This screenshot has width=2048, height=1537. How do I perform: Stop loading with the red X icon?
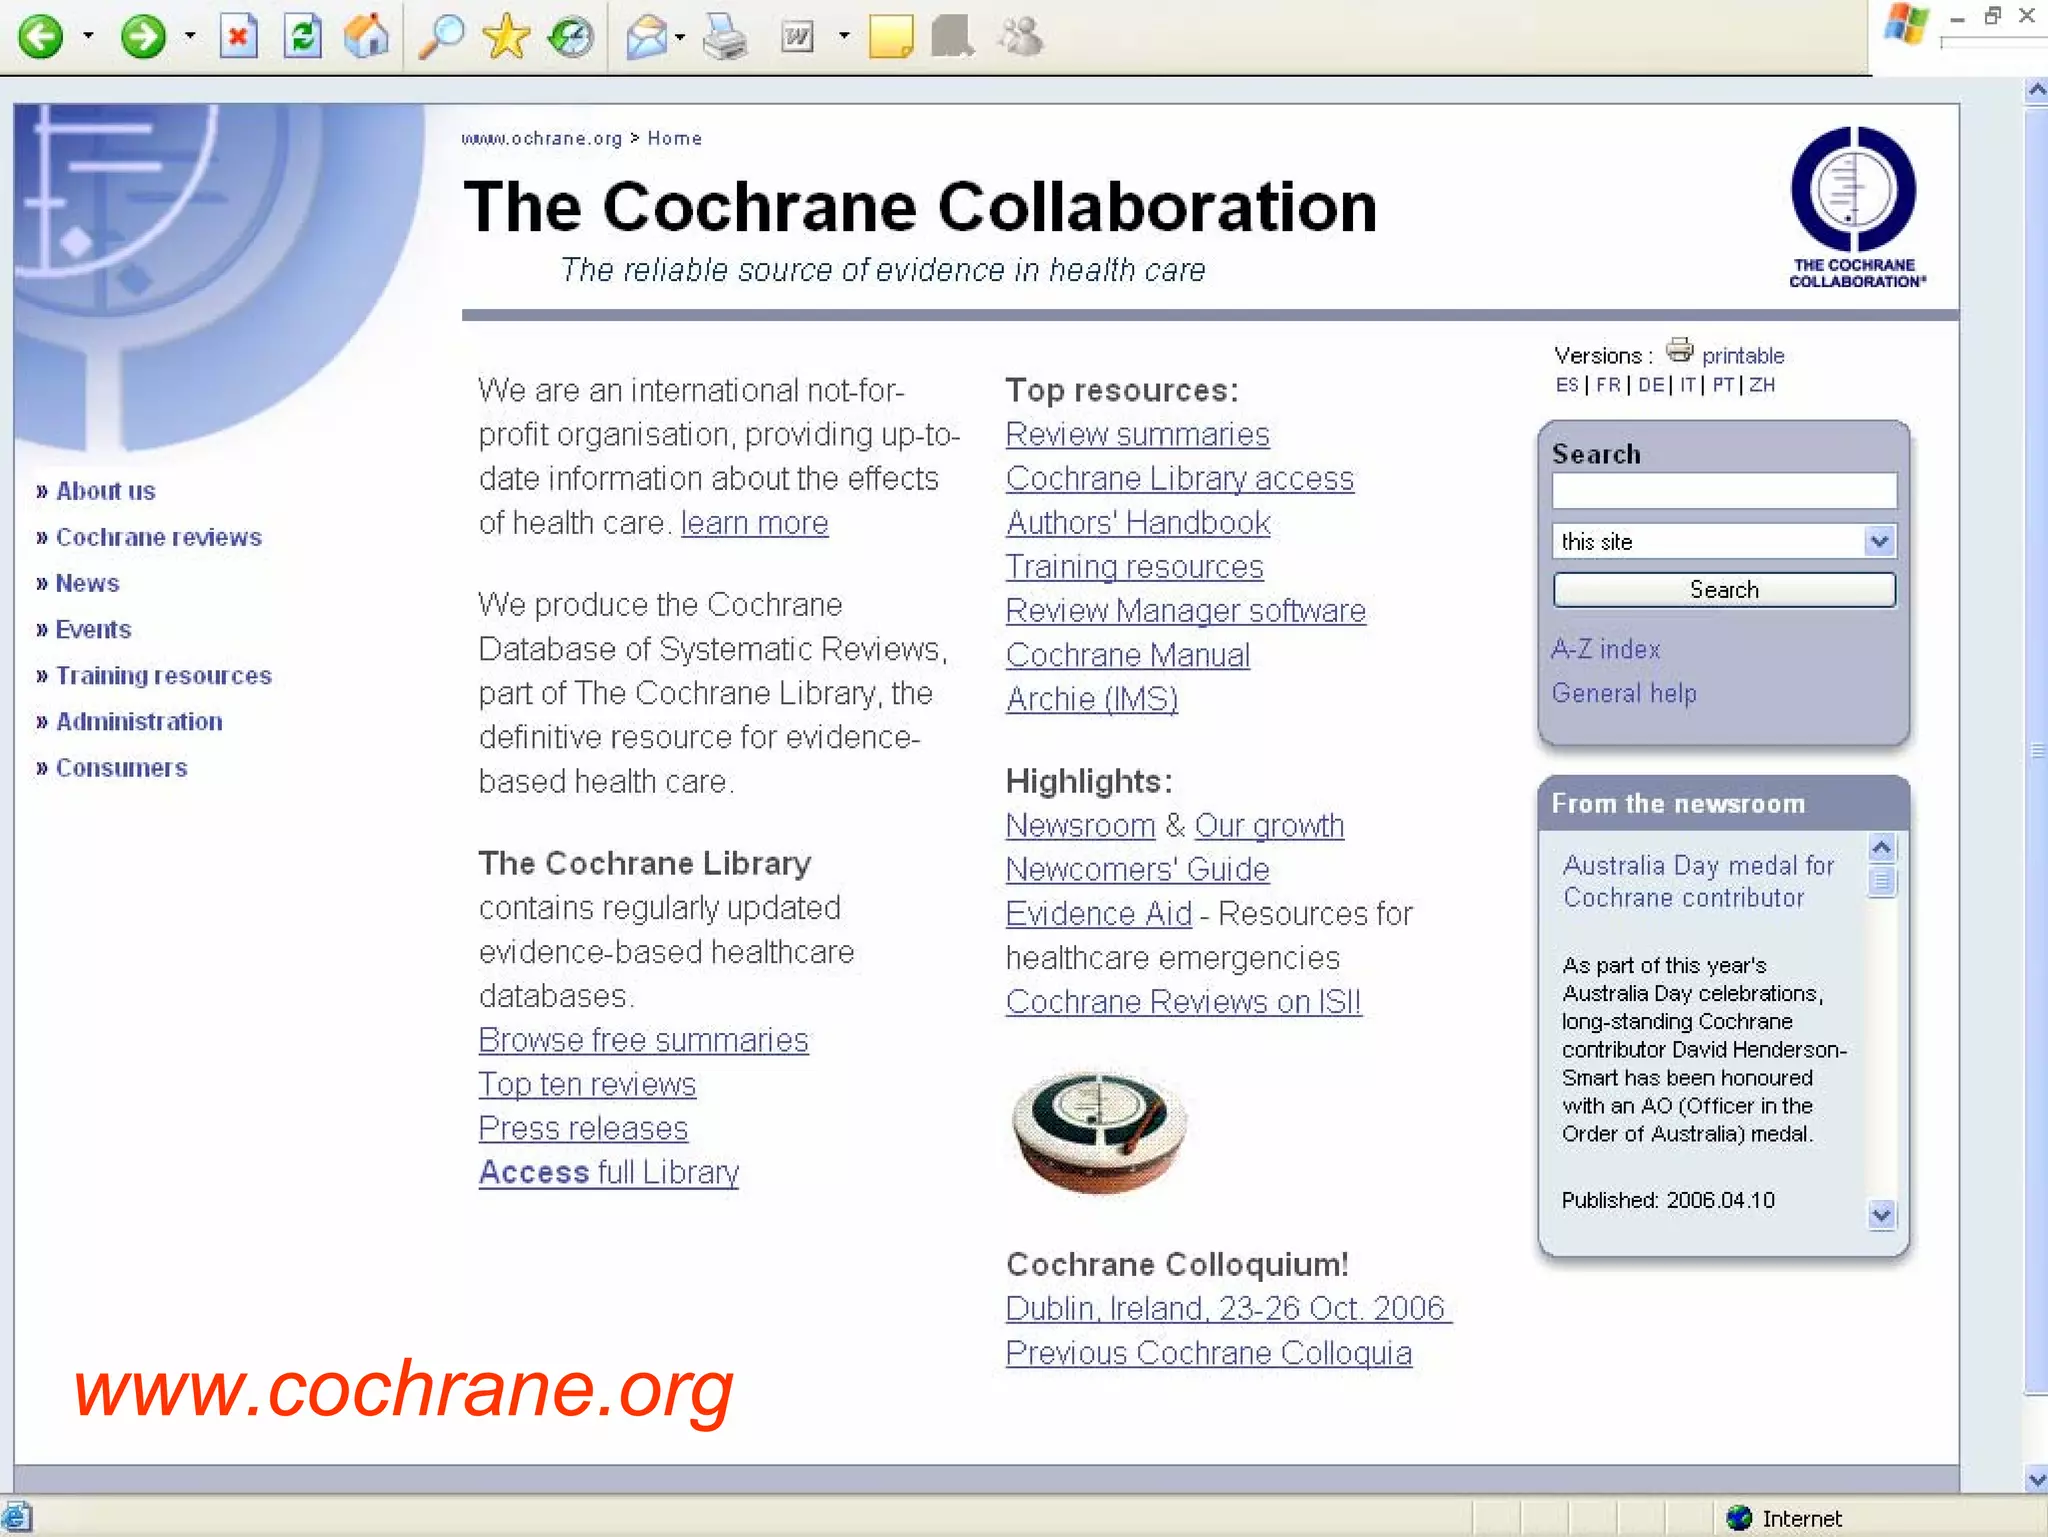point(238,37)
